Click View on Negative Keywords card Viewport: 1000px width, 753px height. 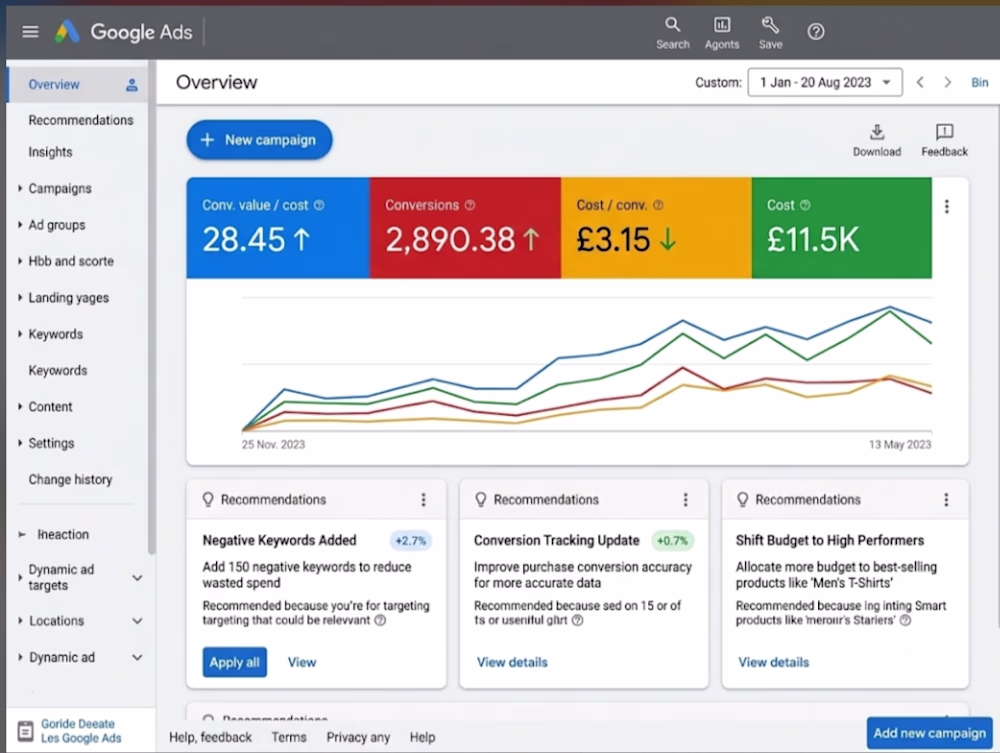pyautogui.click(x=302, y=662)
